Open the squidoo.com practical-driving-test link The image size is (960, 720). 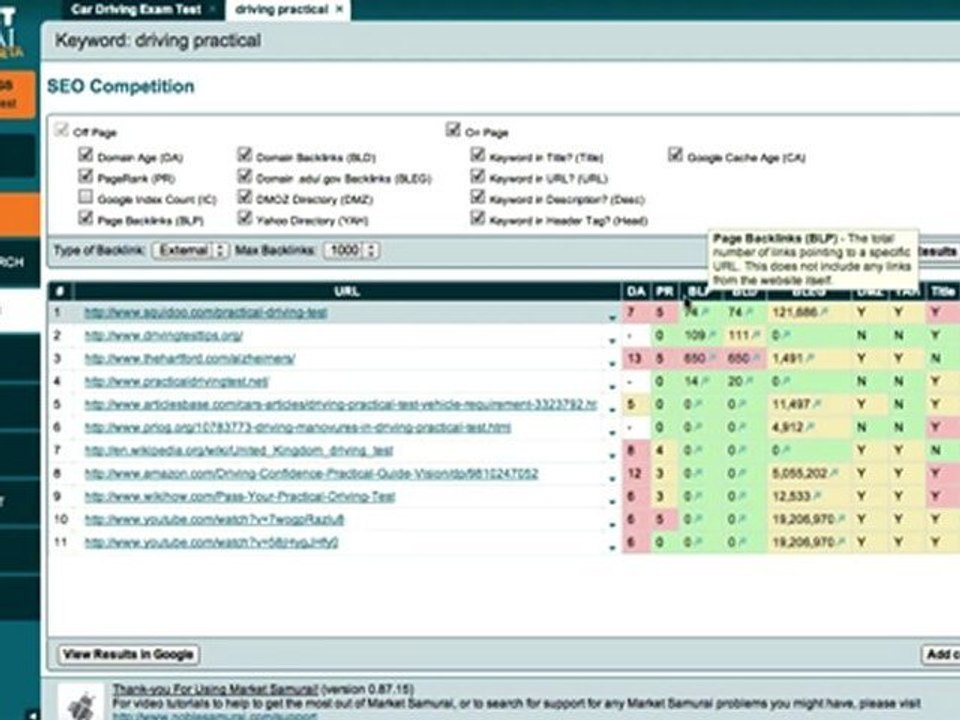pyautogui.click(x=205, y=312)
